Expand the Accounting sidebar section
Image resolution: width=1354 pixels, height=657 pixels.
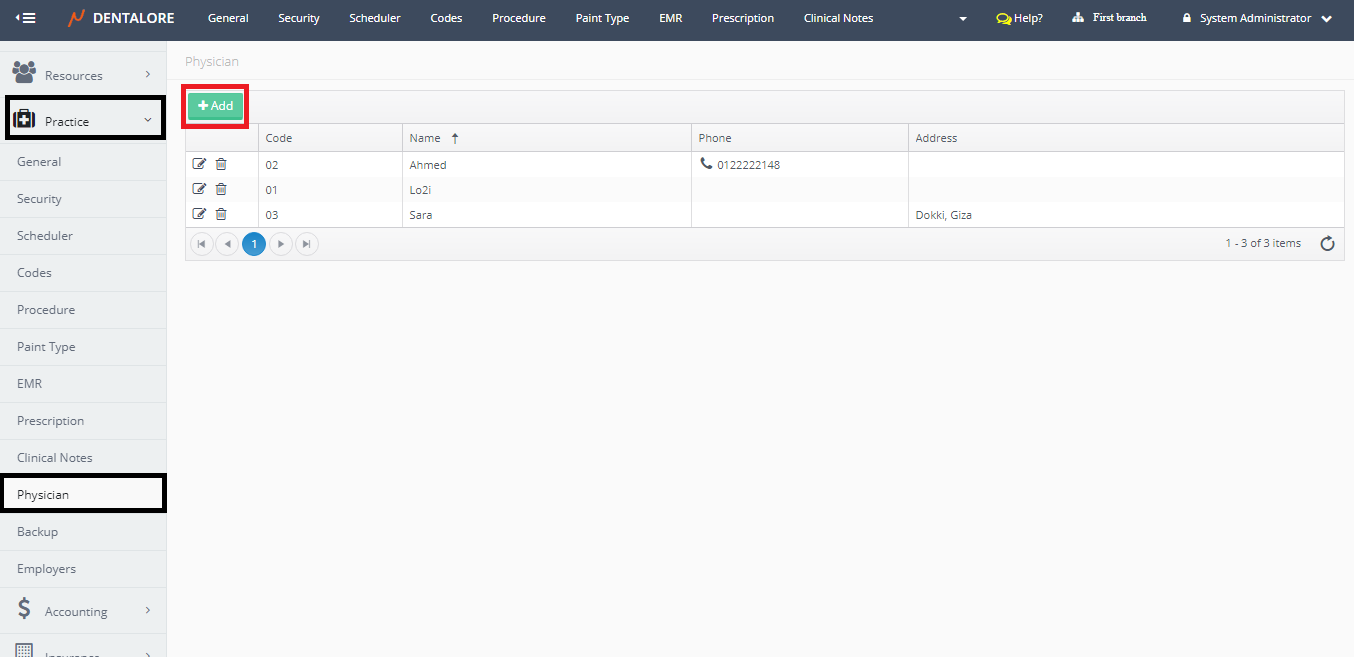tap(82, 611)
